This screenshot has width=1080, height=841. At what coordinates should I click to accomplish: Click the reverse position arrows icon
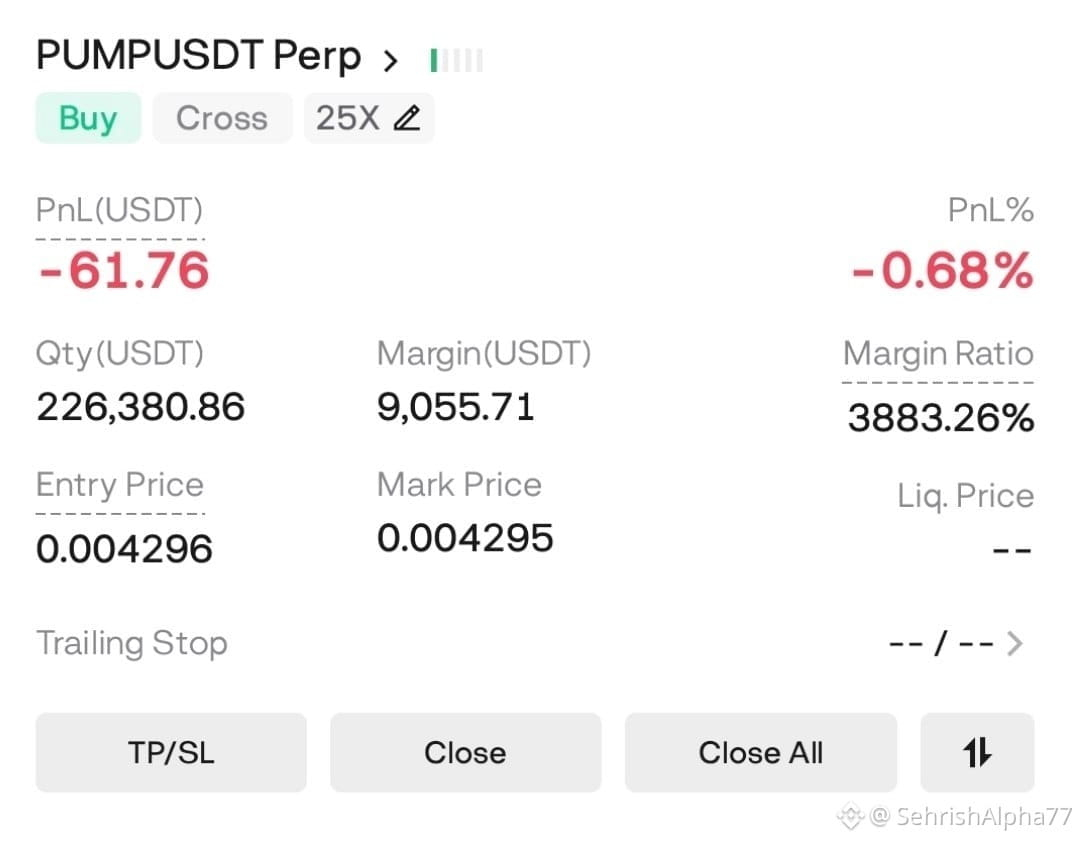977,752
